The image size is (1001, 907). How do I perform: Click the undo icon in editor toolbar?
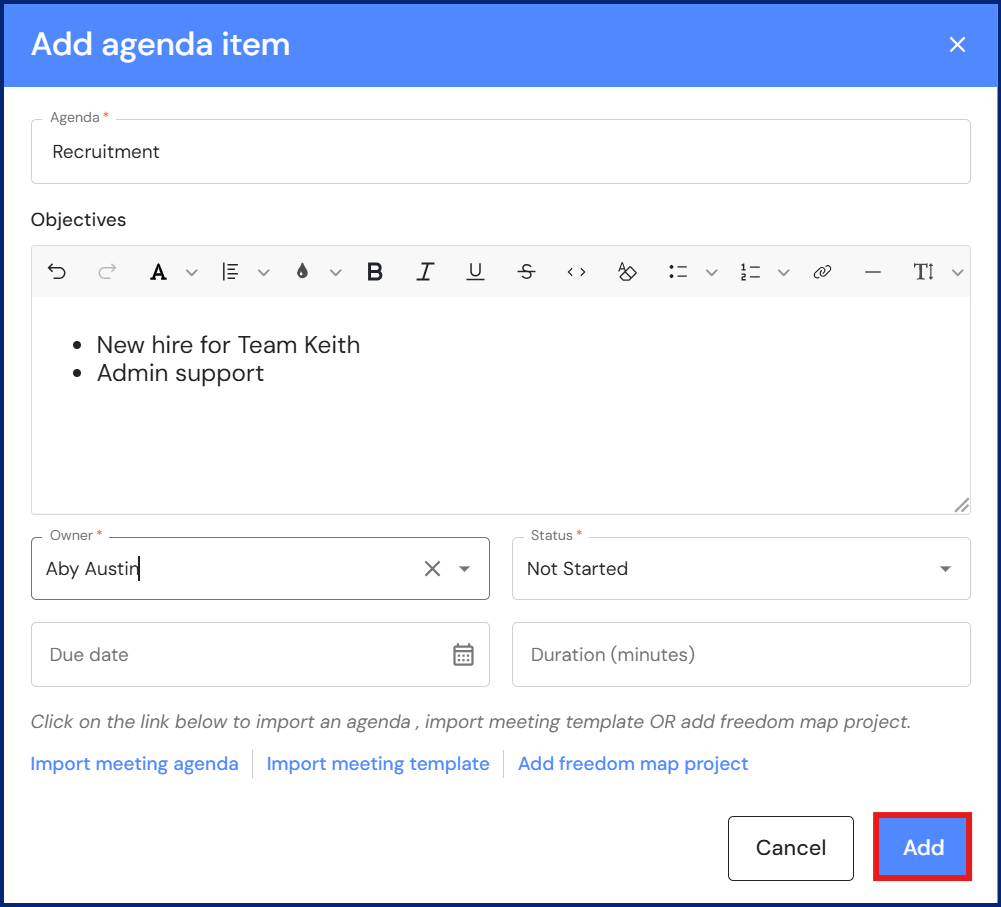click(57, 272)
